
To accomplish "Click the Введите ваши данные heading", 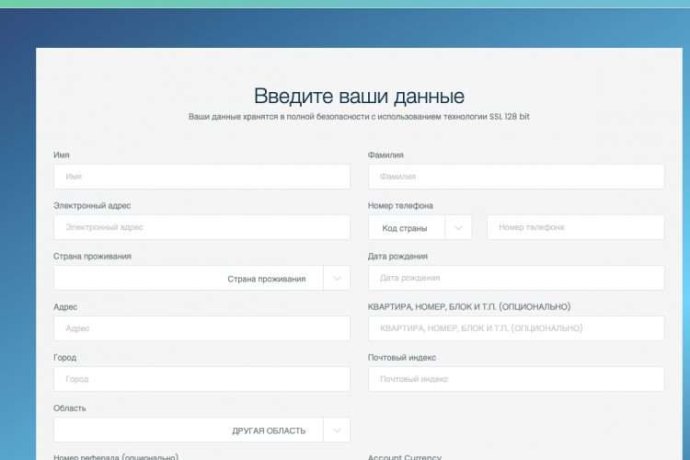I will tap(359, 96).
